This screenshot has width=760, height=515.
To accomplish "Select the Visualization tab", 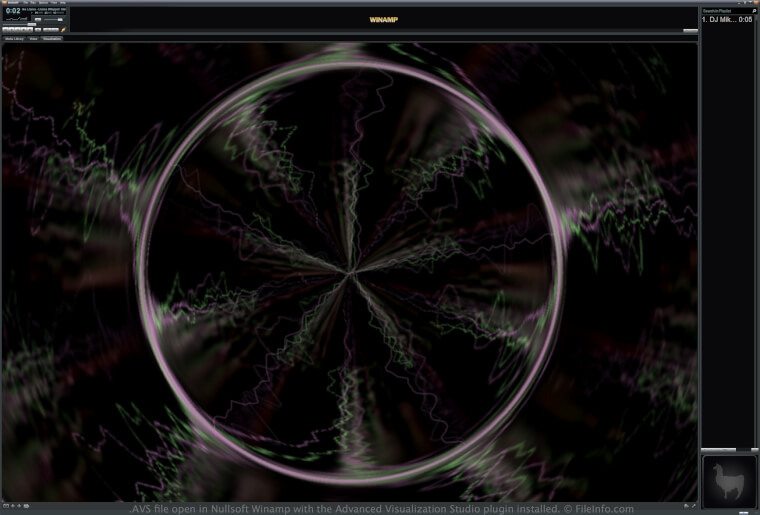I will coord(51,38).
